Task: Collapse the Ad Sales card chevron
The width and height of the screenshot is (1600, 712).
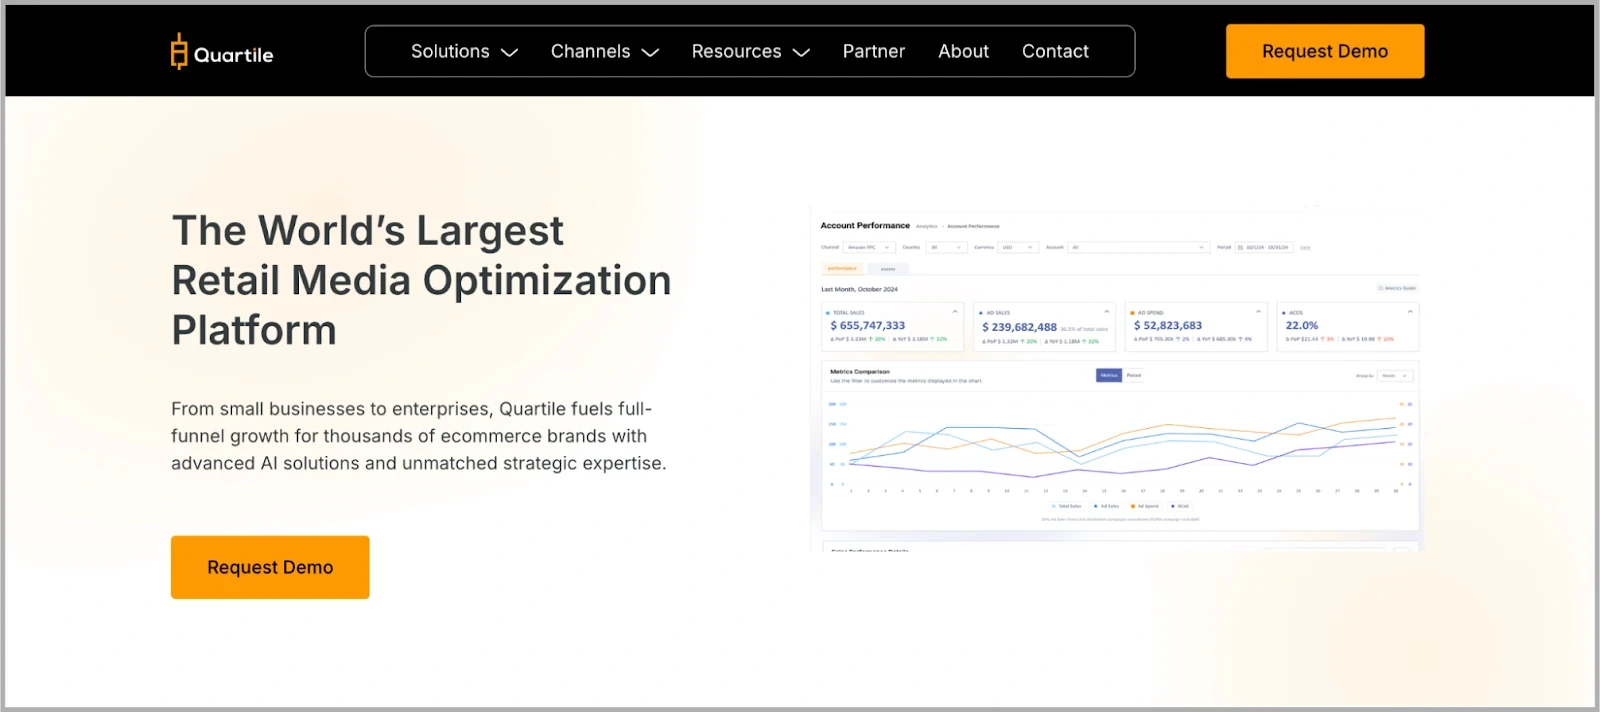Action: pyautogui.click(x=1106, y=312)
